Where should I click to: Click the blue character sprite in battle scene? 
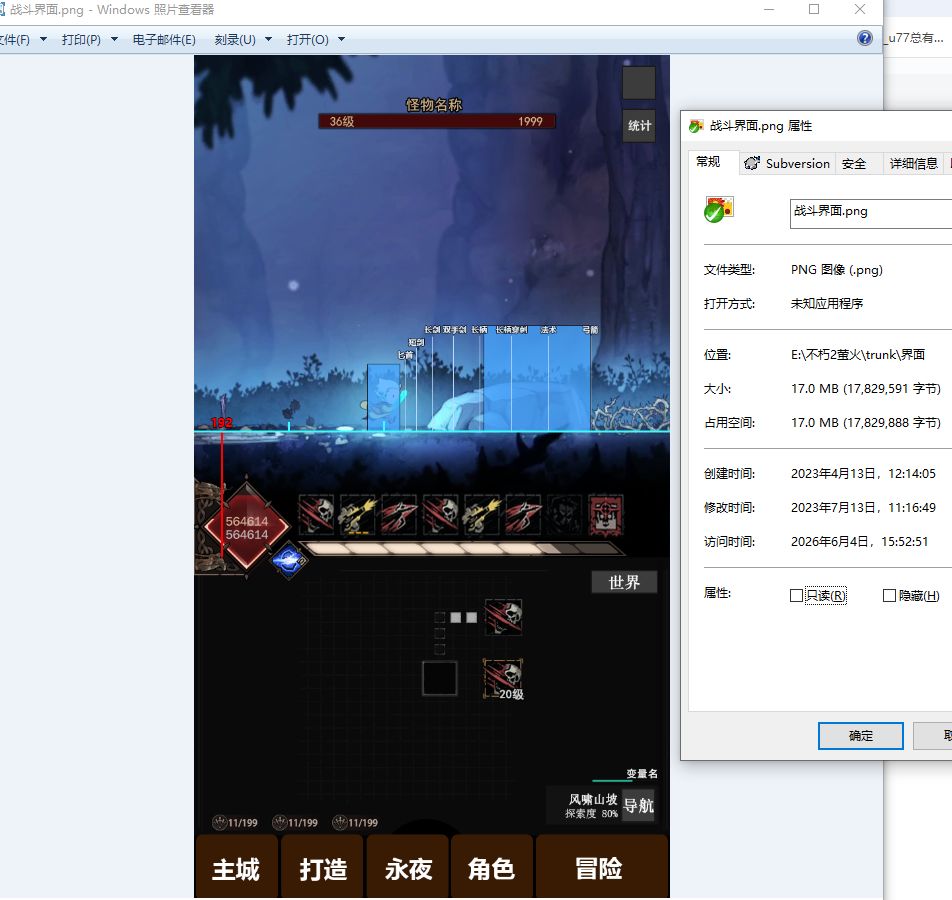[384, 397]
